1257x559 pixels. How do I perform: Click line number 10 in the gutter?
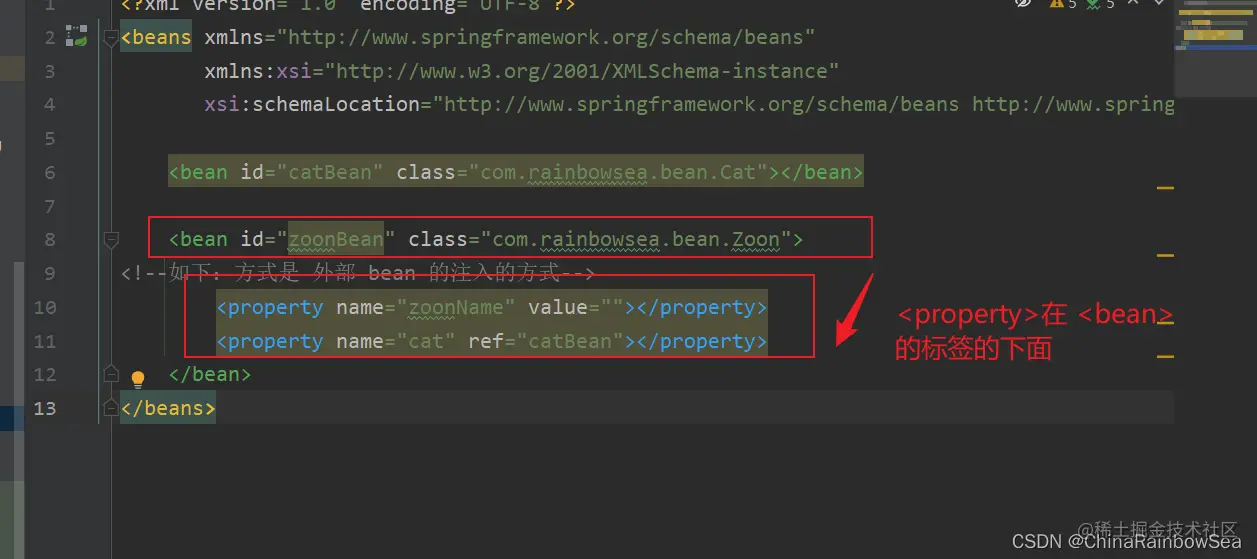tap(44, 307)
